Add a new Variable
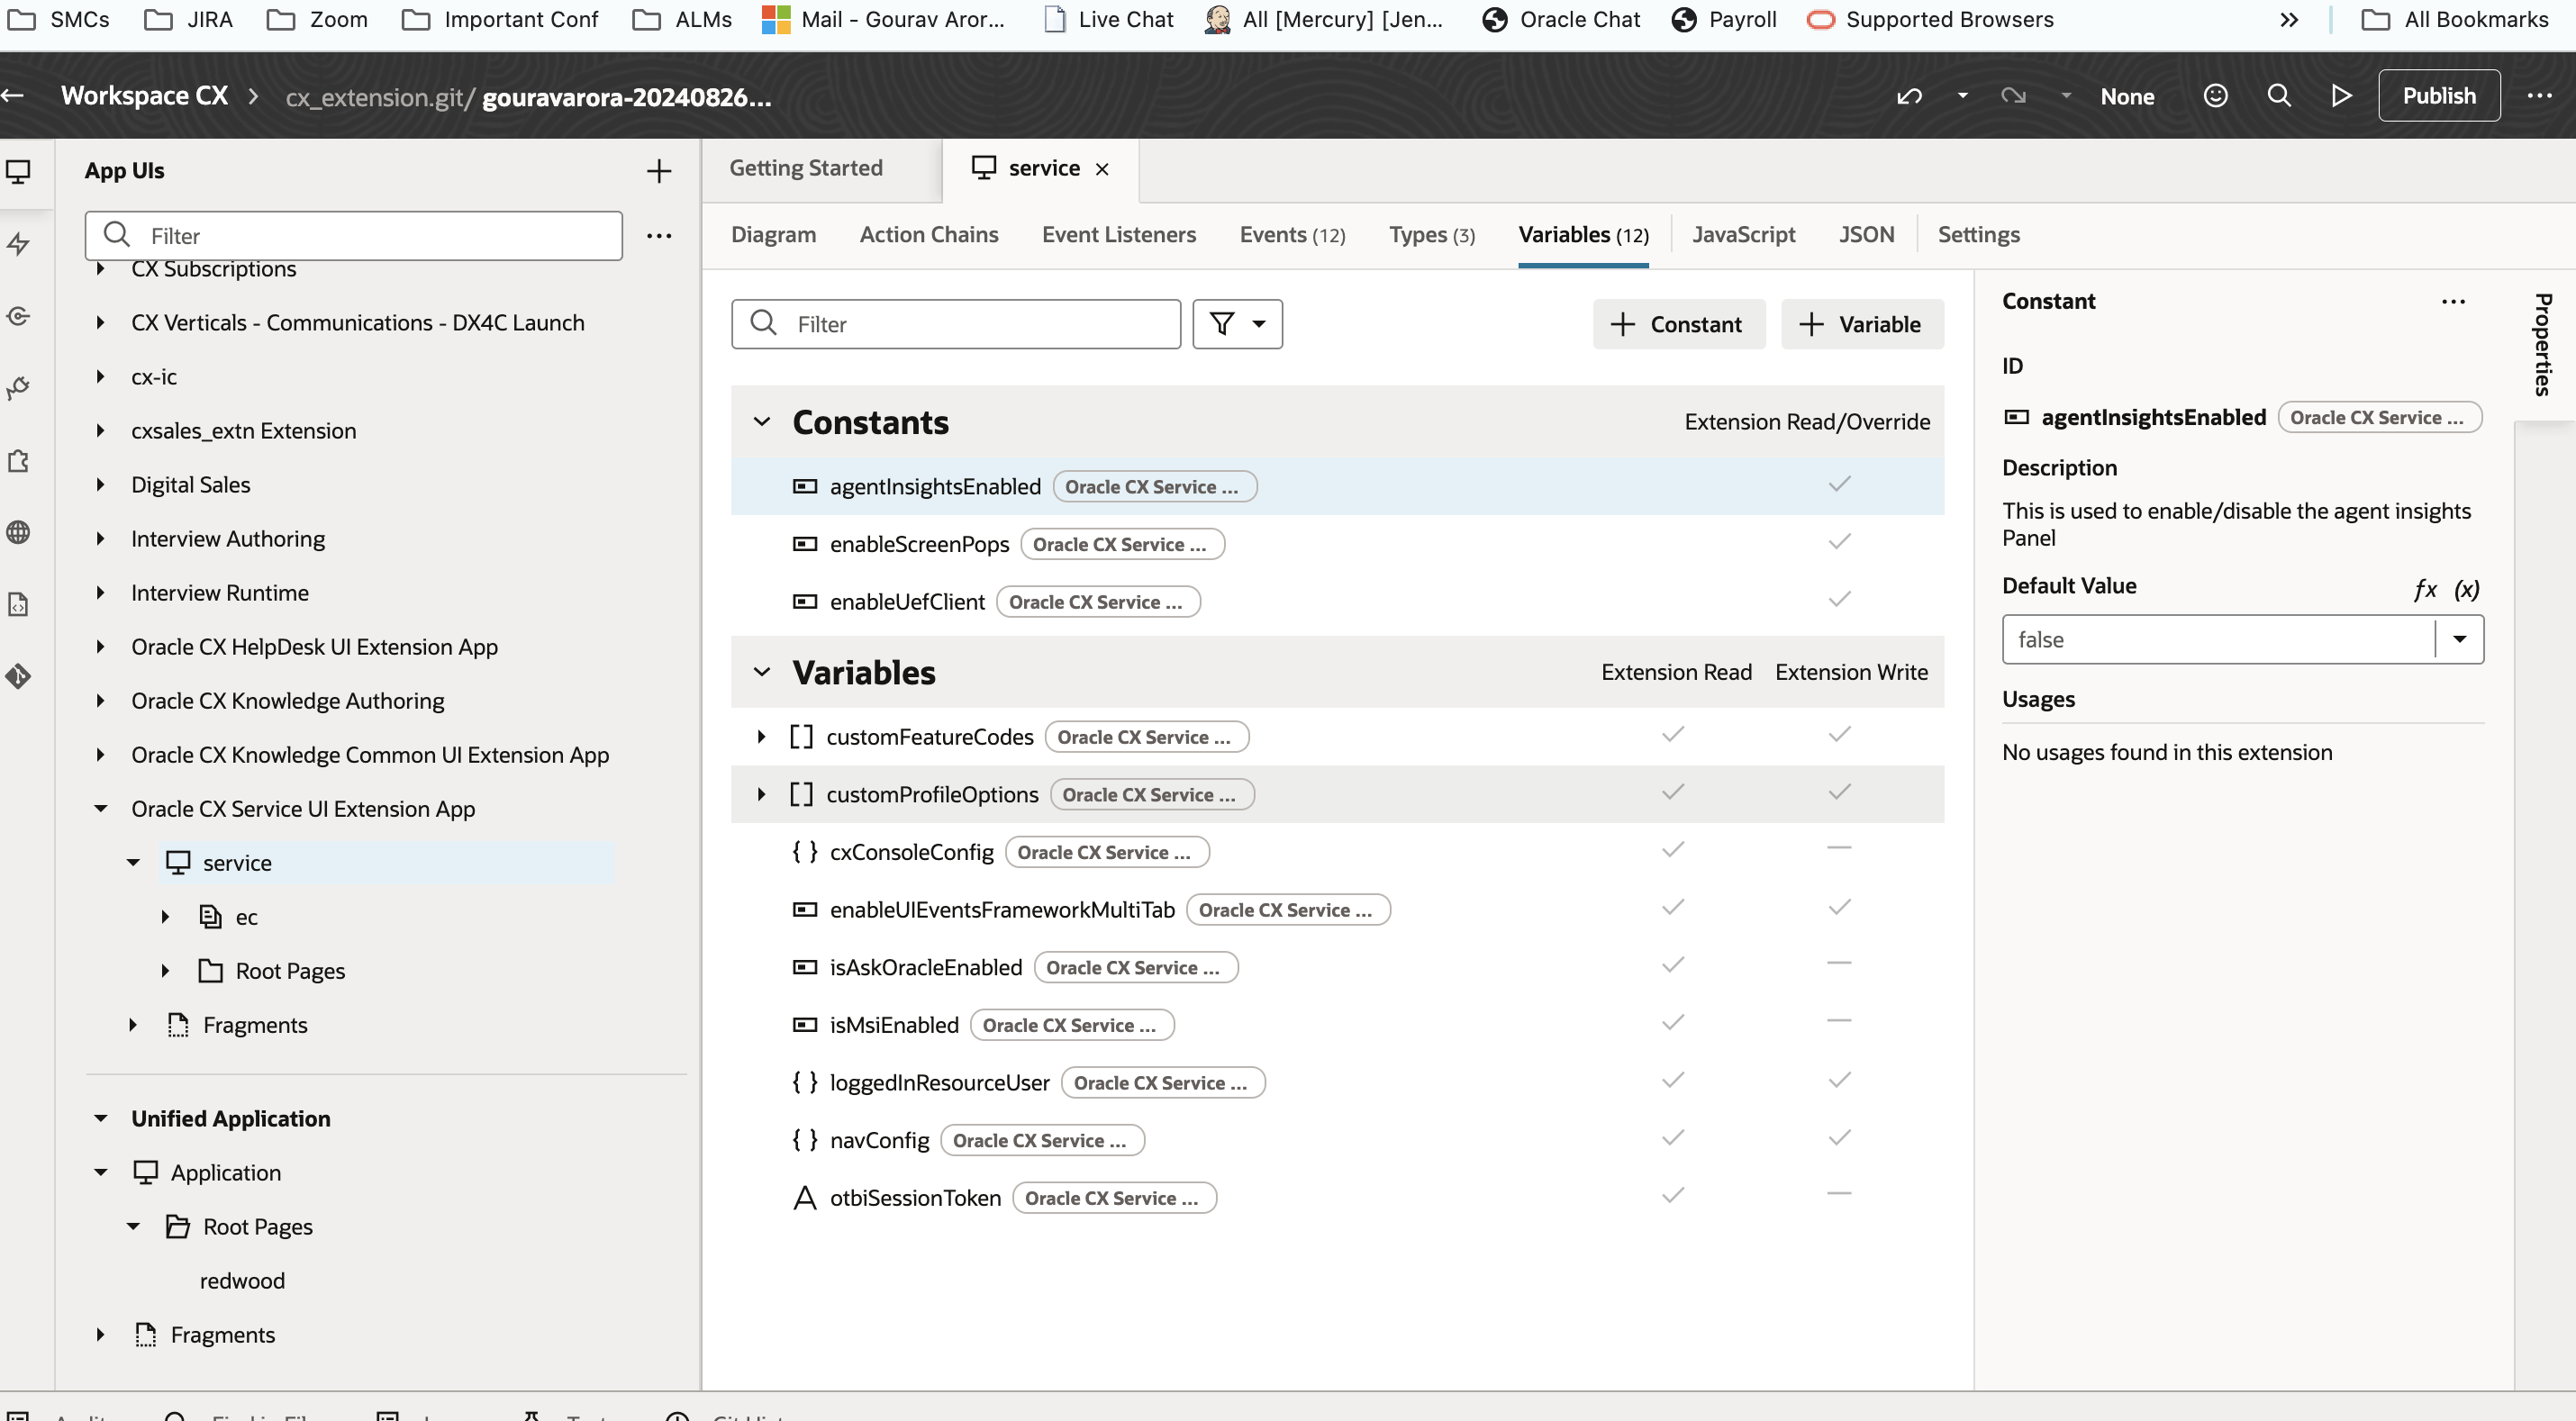Screen dimensions: 2576x1421 [1862, 324]
